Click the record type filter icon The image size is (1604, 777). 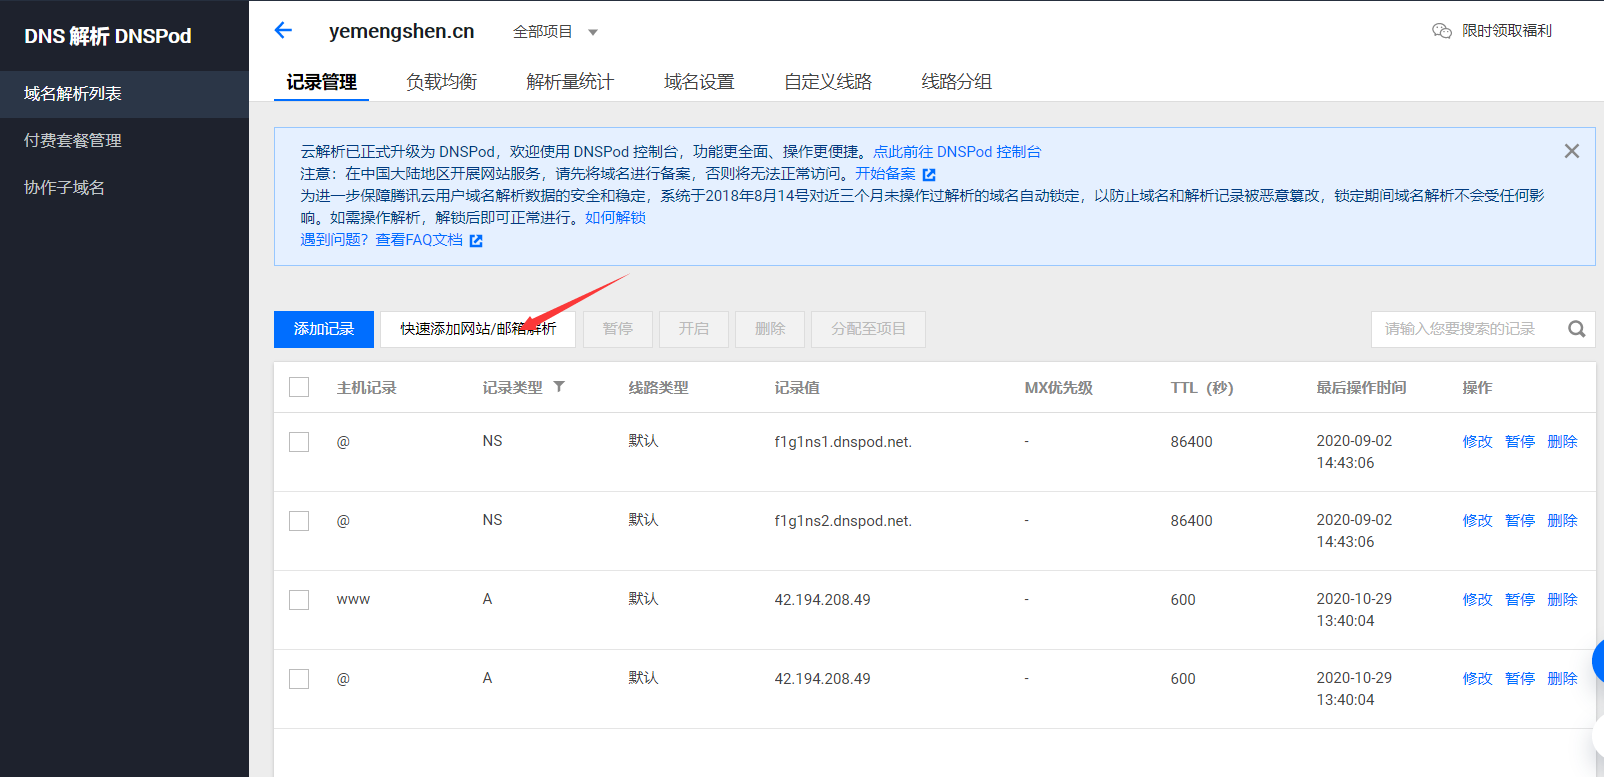[559, 387]
